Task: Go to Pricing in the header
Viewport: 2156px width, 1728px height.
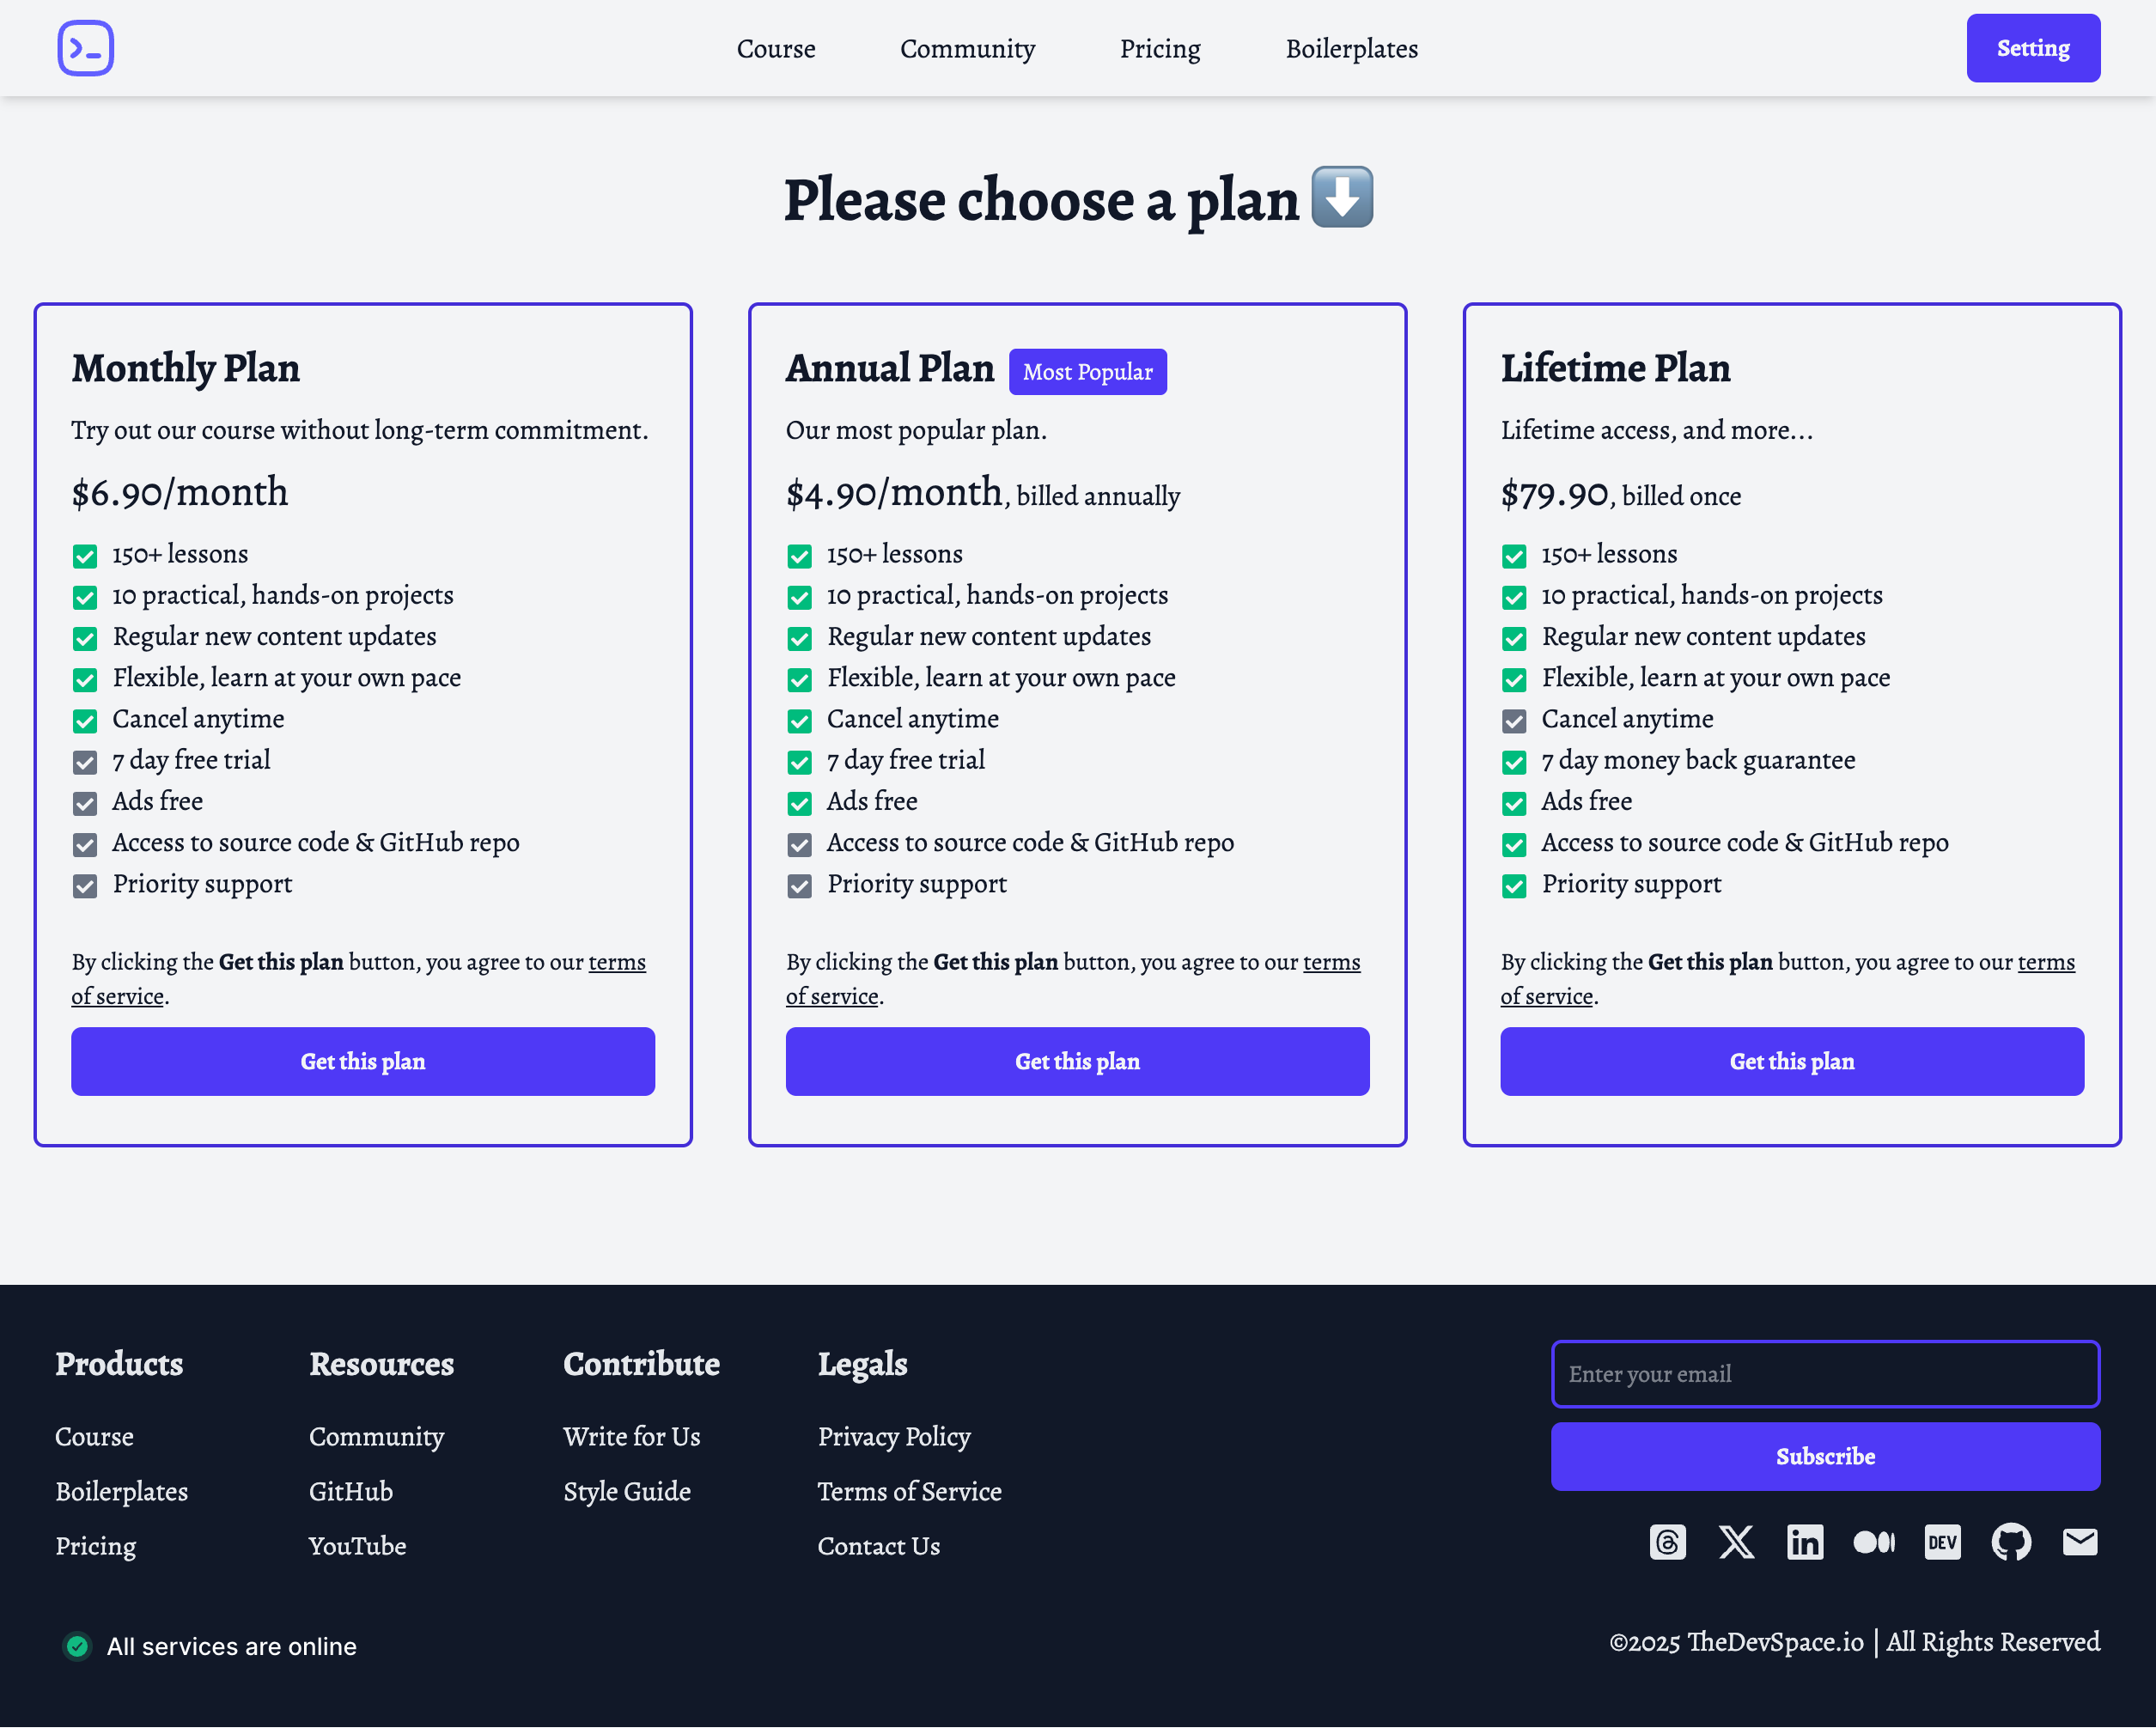Action: tap(1160, 49)
